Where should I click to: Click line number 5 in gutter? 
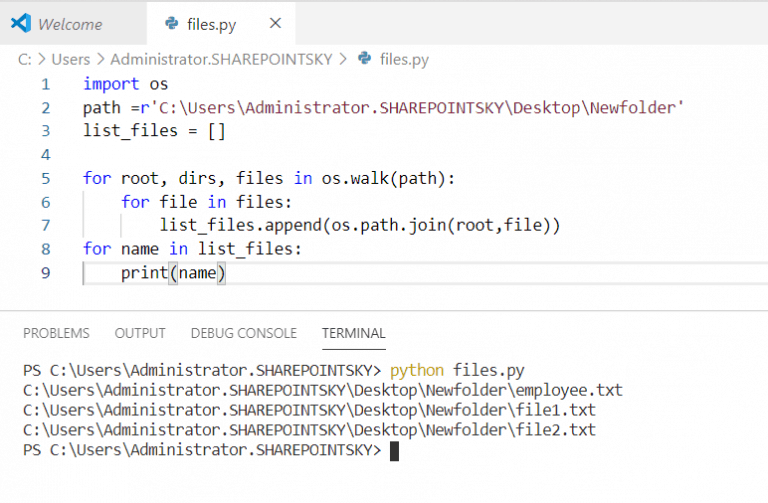coord(46,178)
